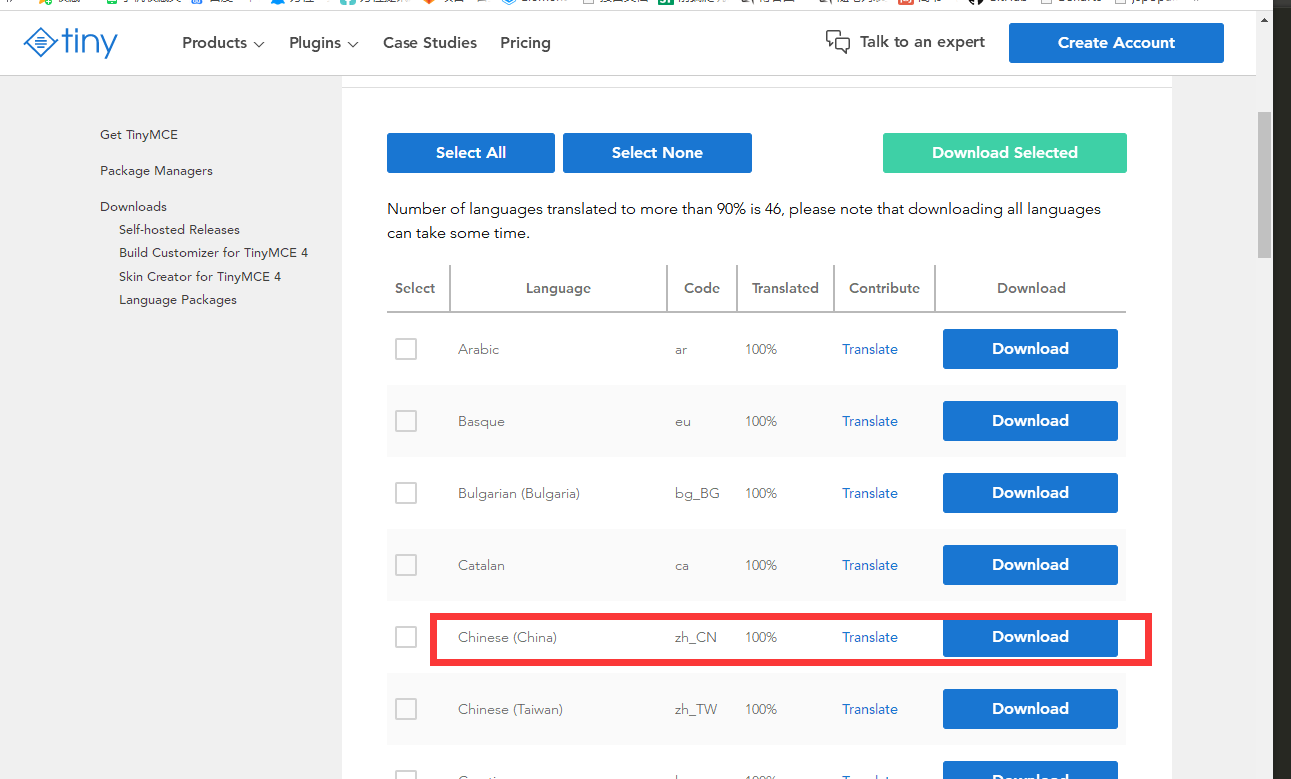Viewport: 1291px width, 779px height.
Task: Click Select All button
Action: tap(471, 153)
